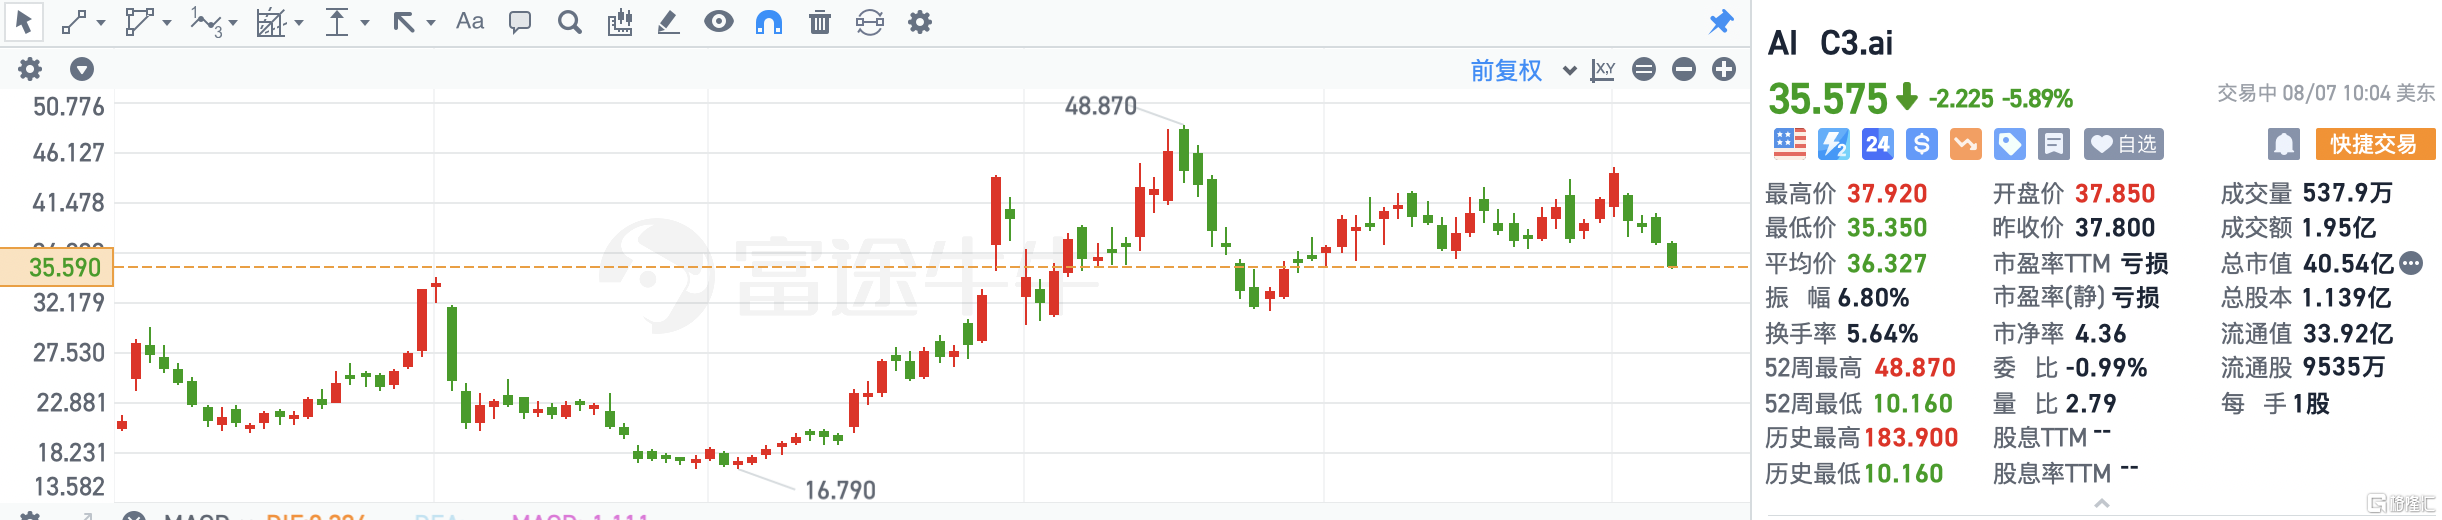The width and height of the screenshot is (2442, 520).
Task: Open arrow marker tool dropdown arrow
Action: [431, 23]
